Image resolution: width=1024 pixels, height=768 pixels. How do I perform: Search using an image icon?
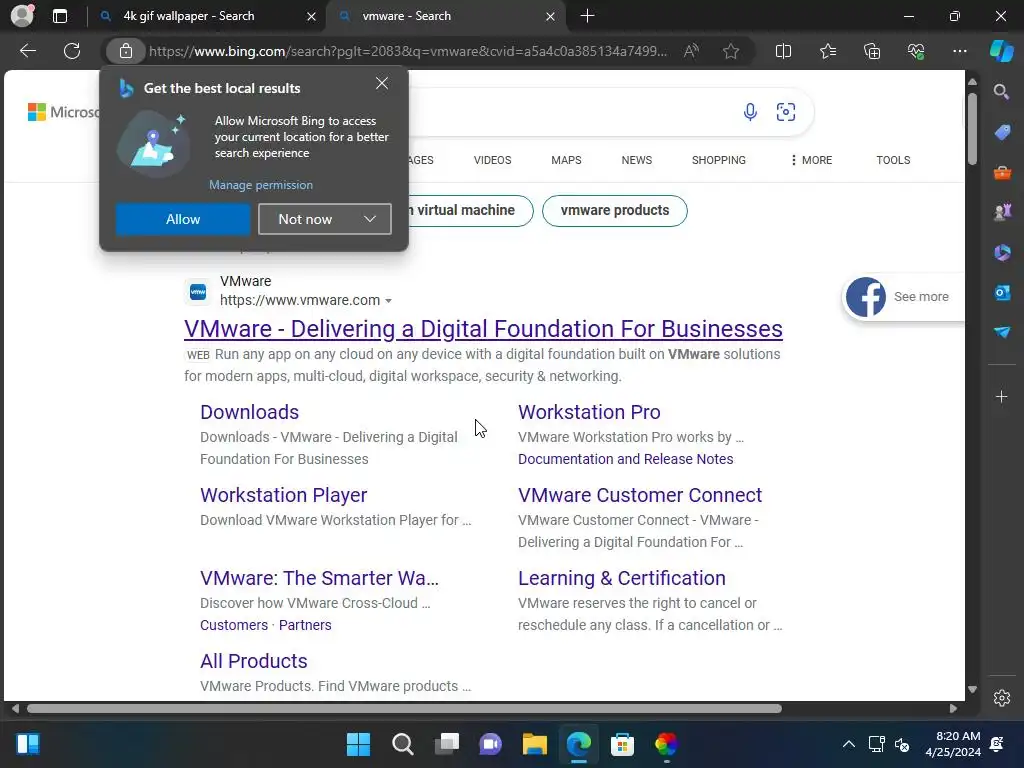[786, 112]
